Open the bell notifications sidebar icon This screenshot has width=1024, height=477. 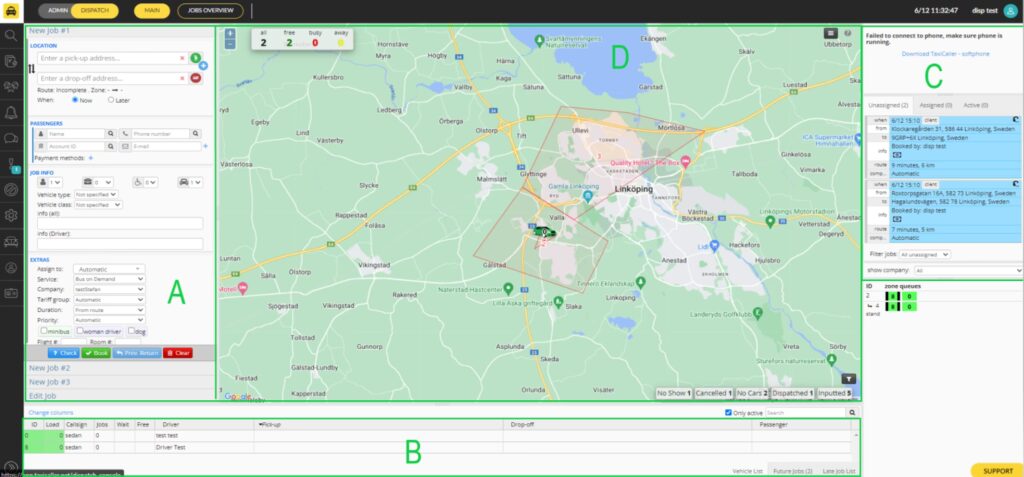(11, 112)
